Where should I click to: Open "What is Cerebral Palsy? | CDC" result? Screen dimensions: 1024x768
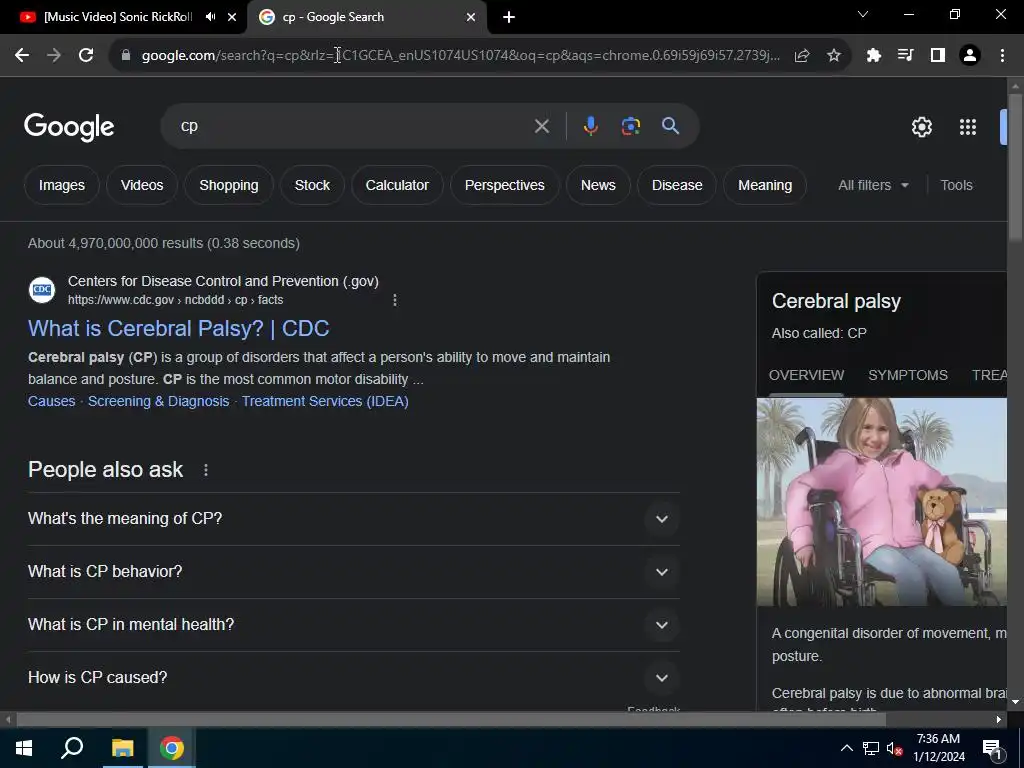(x=178, y=328)
